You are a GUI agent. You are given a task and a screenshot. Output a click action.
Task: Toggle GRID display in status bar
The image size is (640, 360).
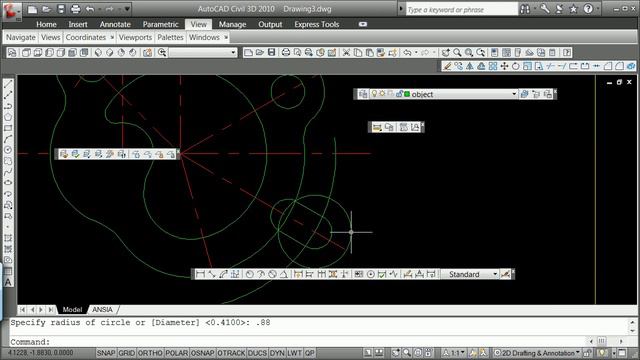(127, 353)
